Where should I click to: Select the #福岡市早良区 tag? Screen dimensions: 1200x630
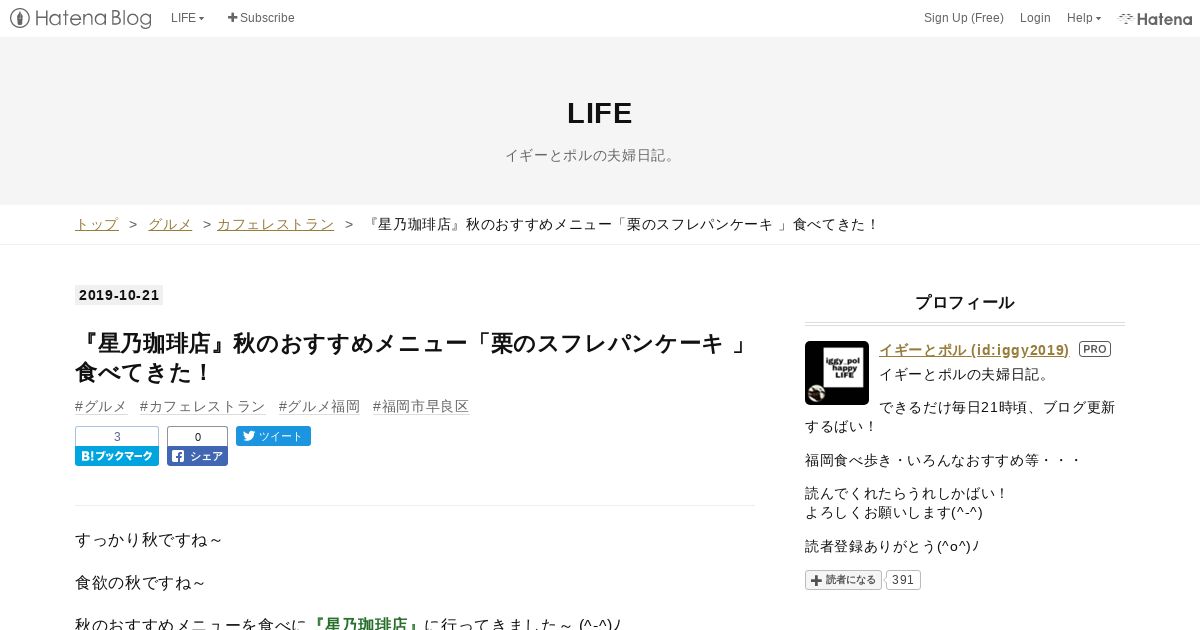tap(421, 406)
